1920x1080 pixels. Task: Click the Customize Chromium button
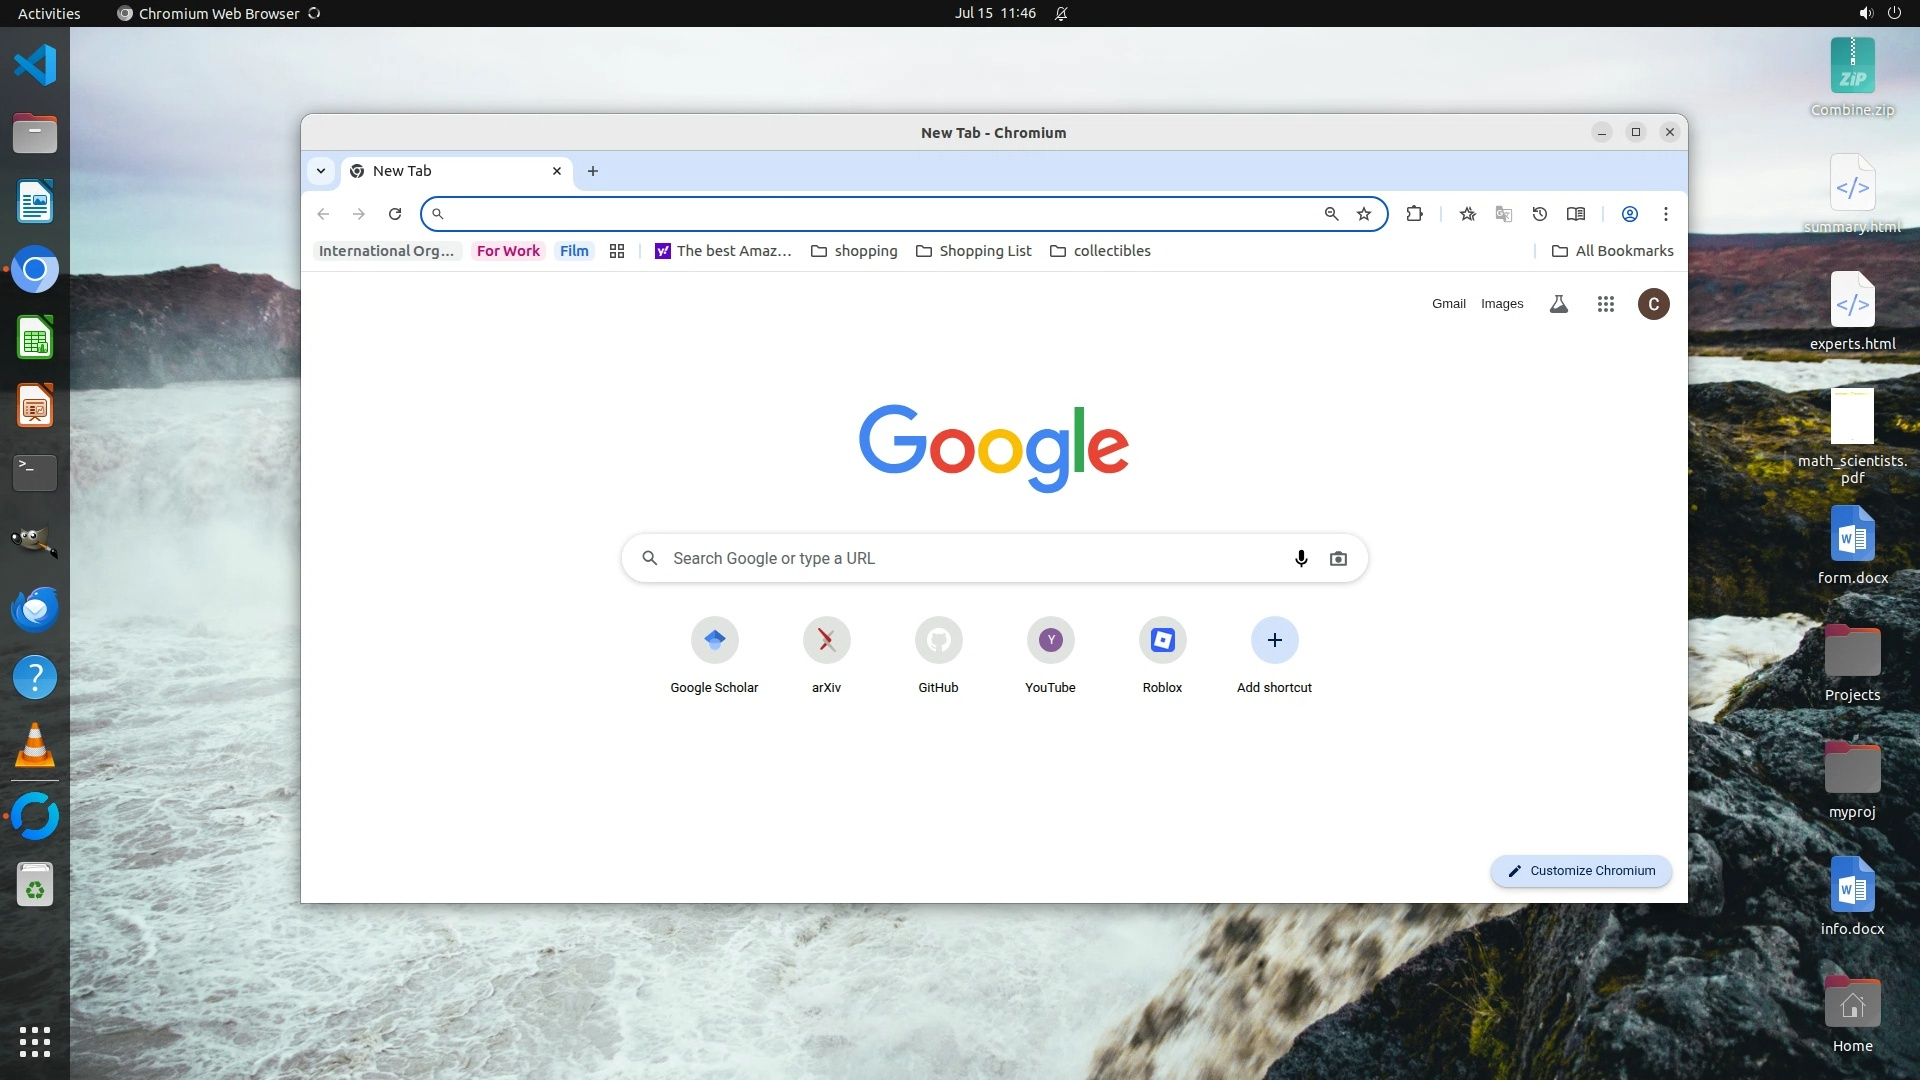point(1581,871)
